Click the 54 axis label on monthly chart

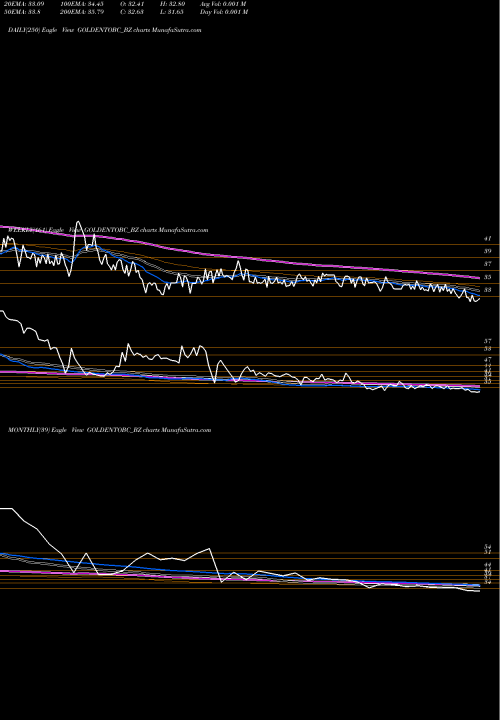click(x=488, y=547)
